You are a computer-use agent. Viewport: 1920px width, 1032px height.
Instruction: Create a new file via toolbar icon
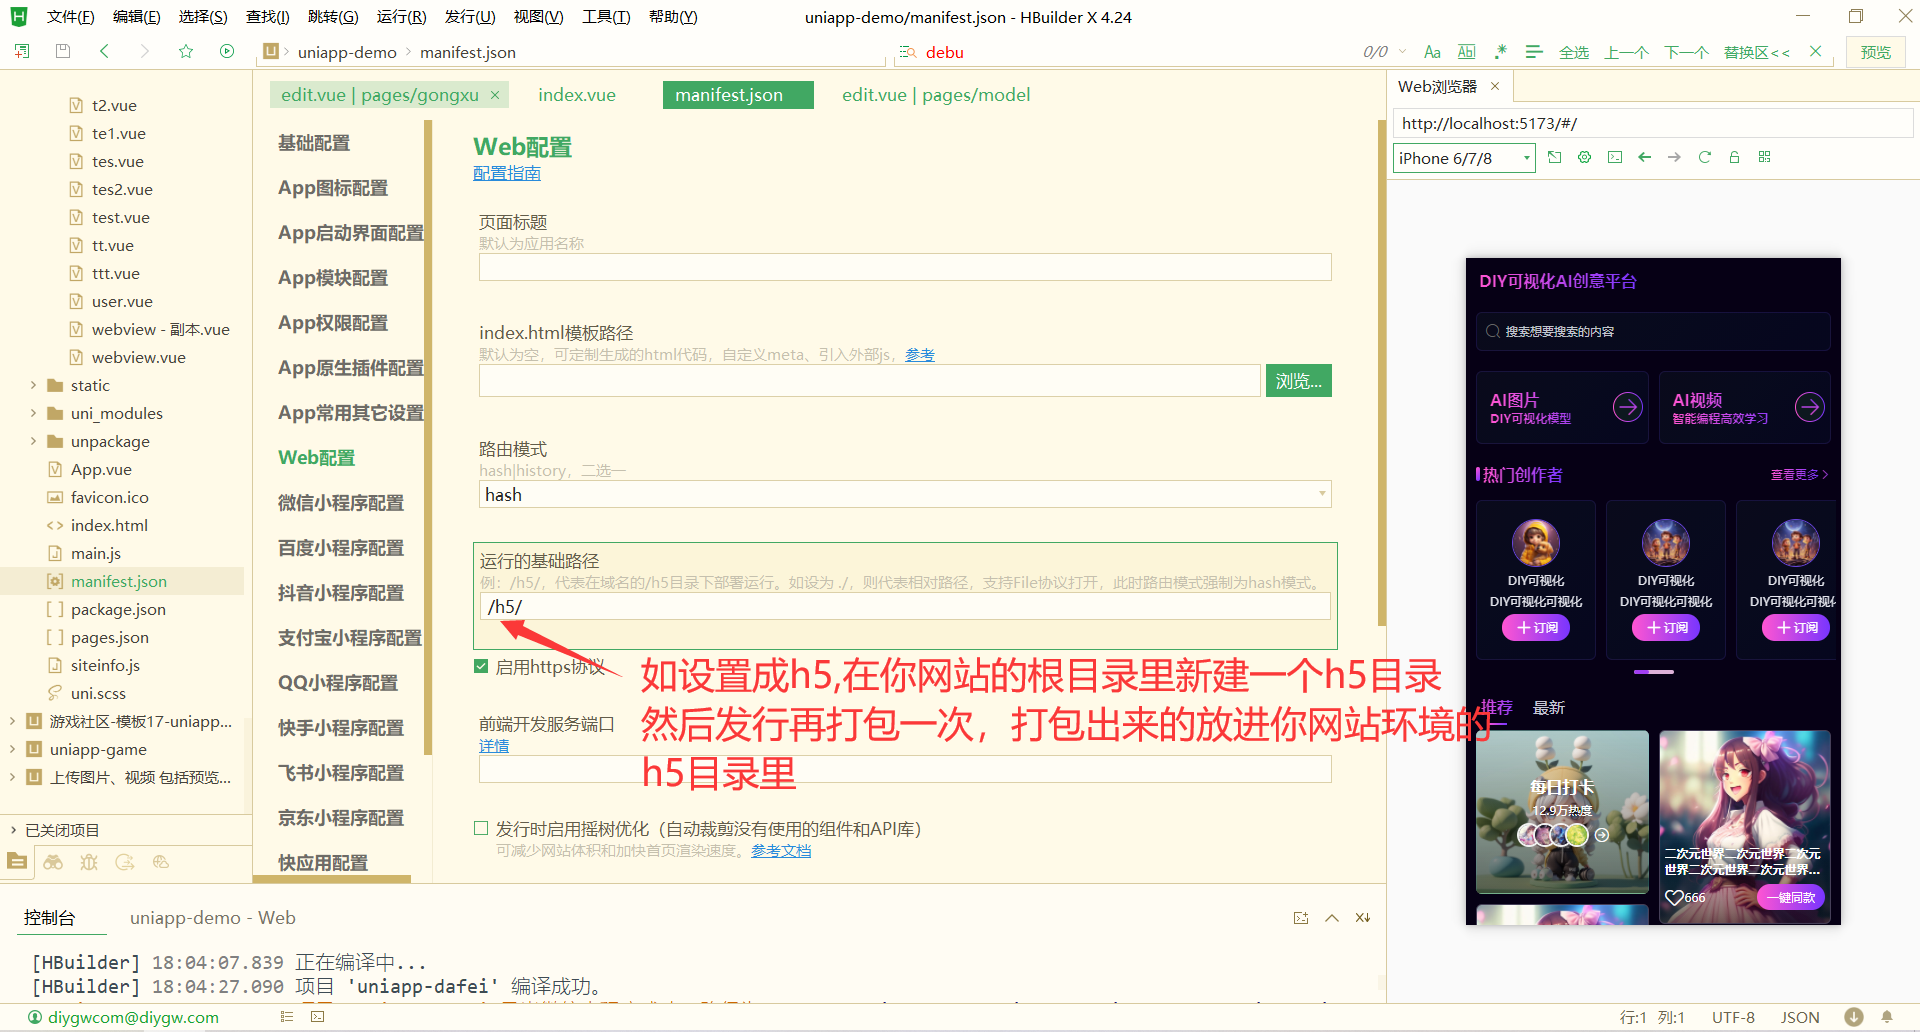[21, 51]
